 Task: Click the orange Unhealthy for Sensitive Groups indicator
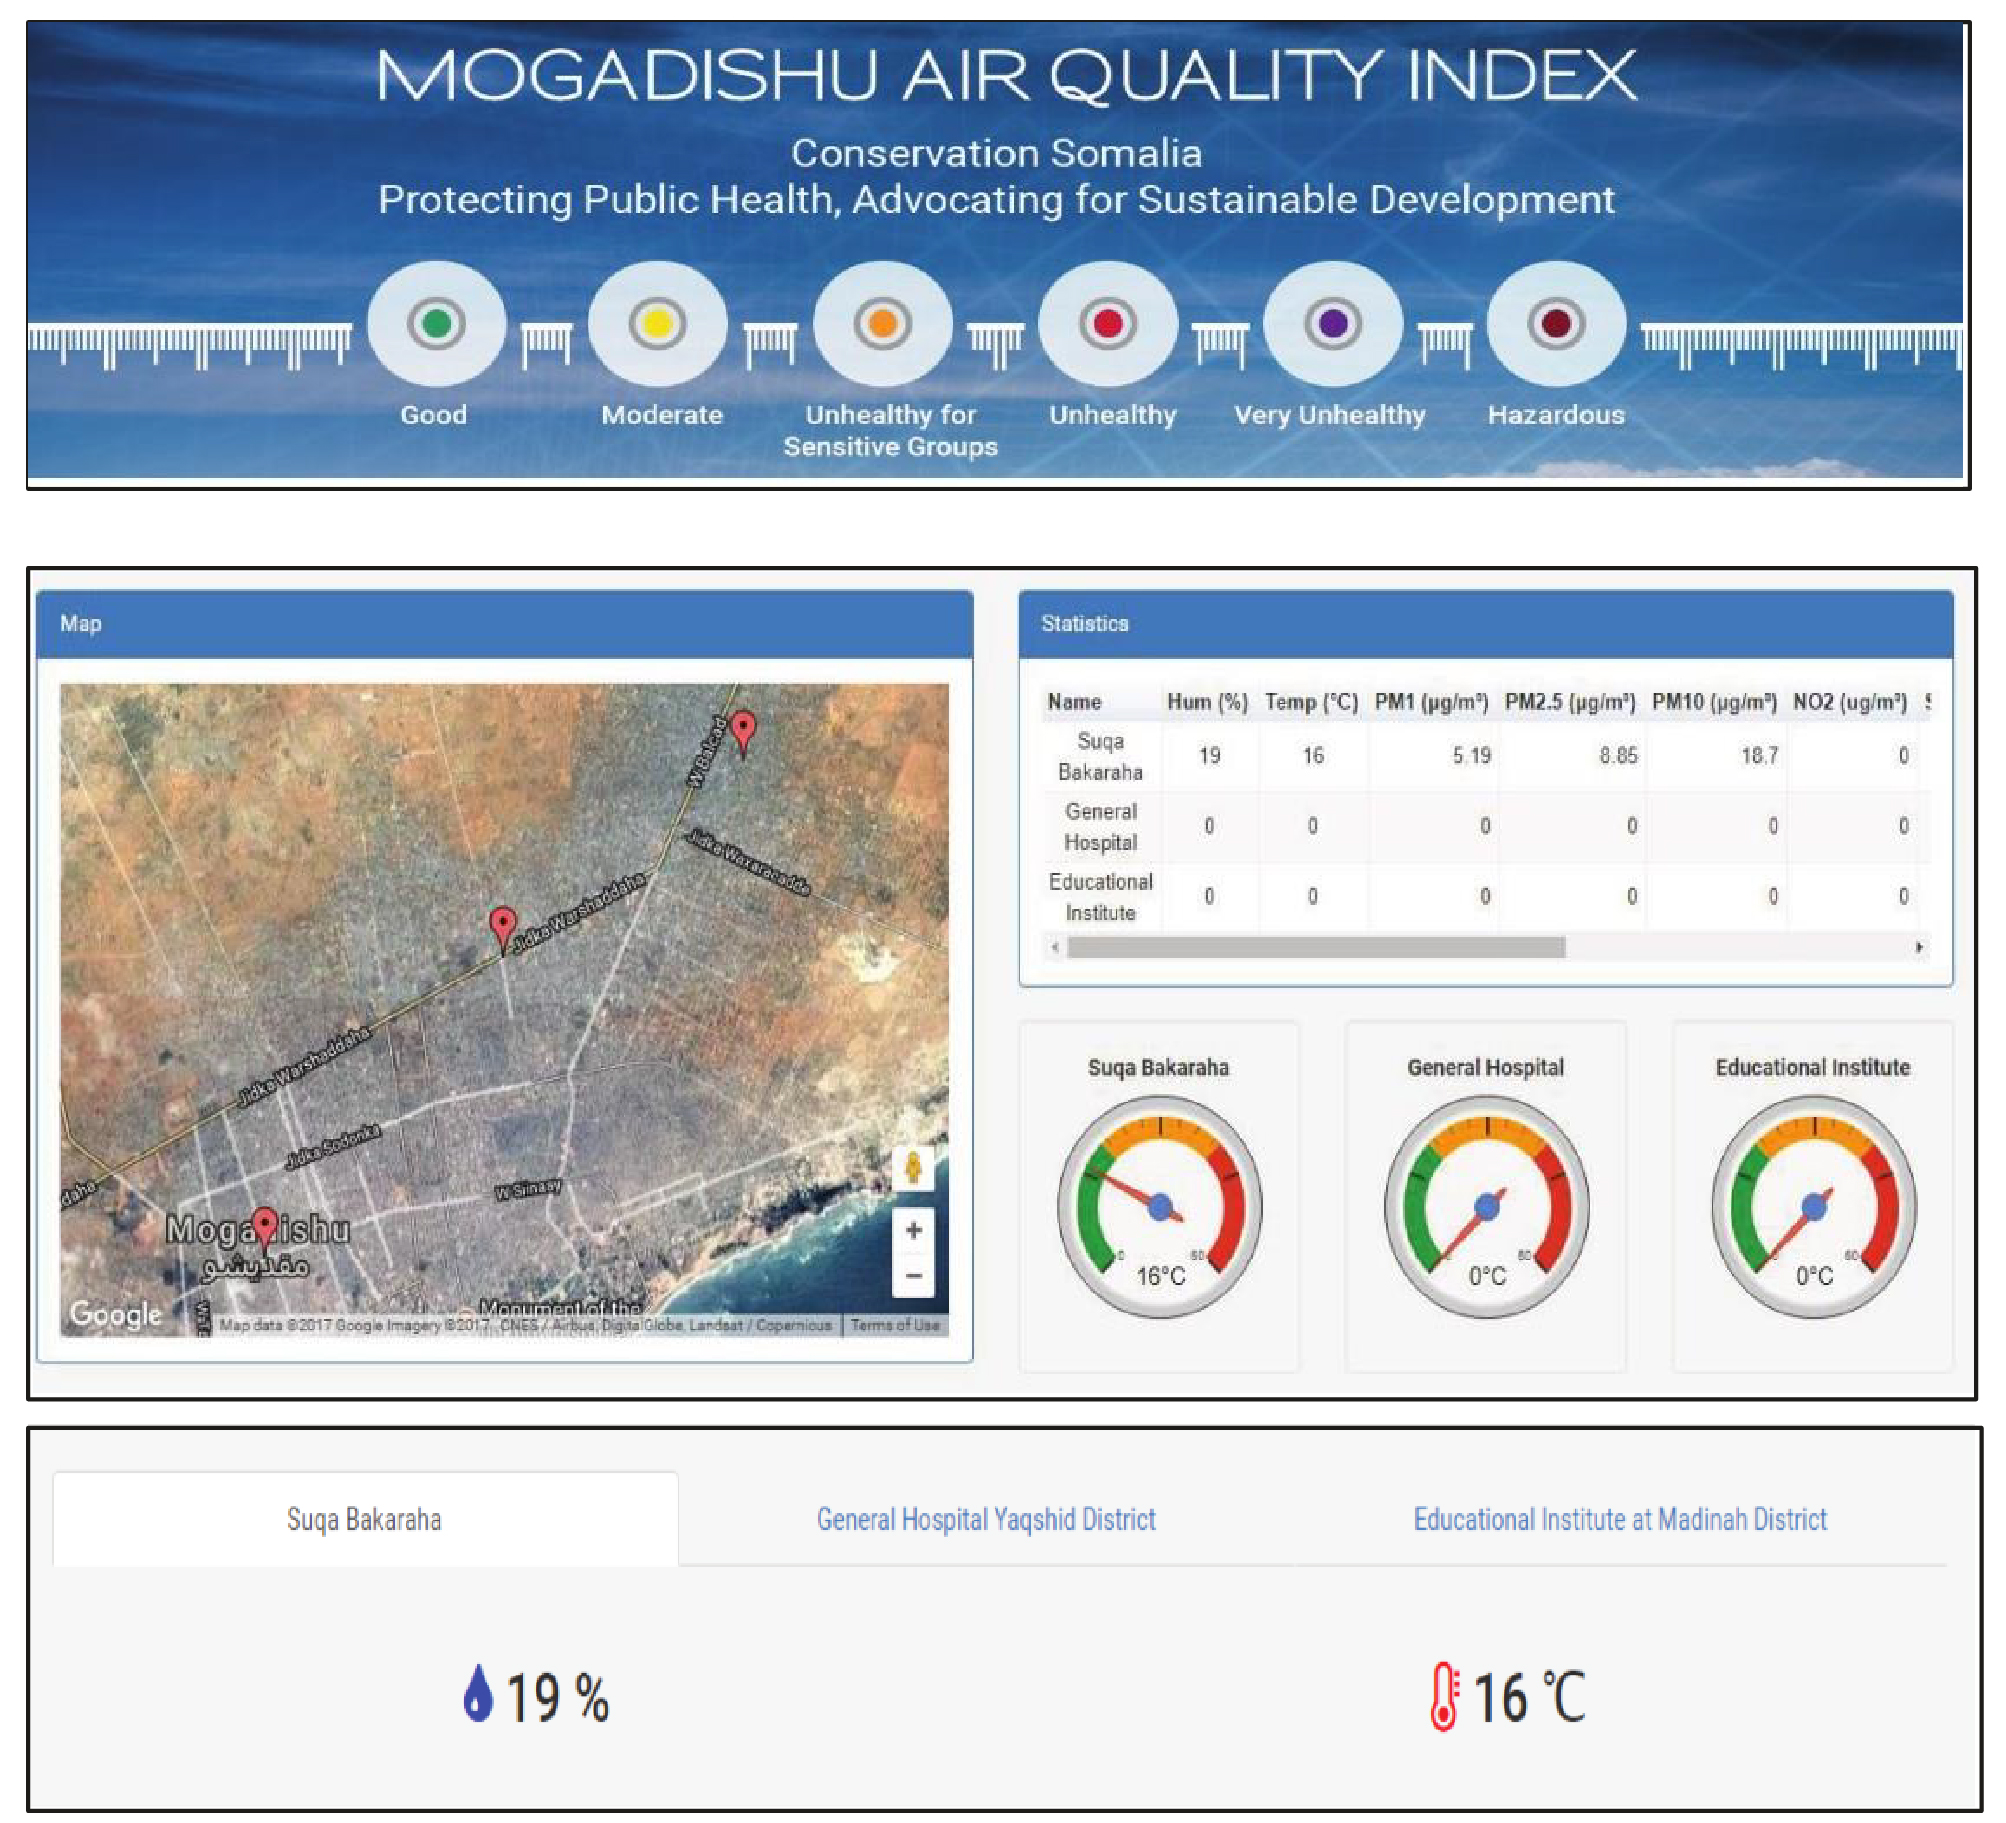pyautogui.click(x=882, y=324)
